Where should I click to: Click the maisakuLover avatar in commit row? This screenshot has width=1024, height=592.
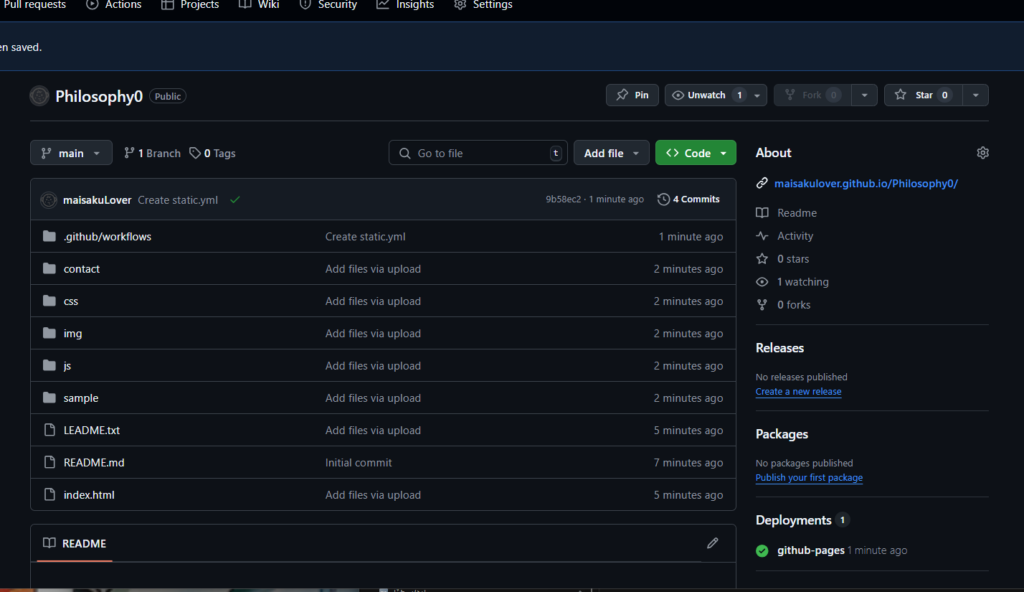48,200
